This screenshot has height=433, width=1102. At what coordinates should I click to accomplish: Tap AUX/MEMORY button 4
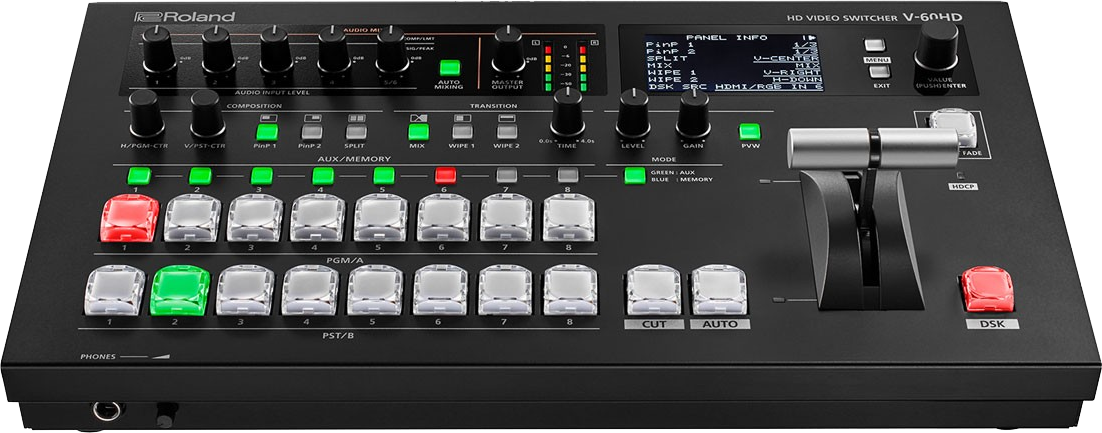[323, 176]
